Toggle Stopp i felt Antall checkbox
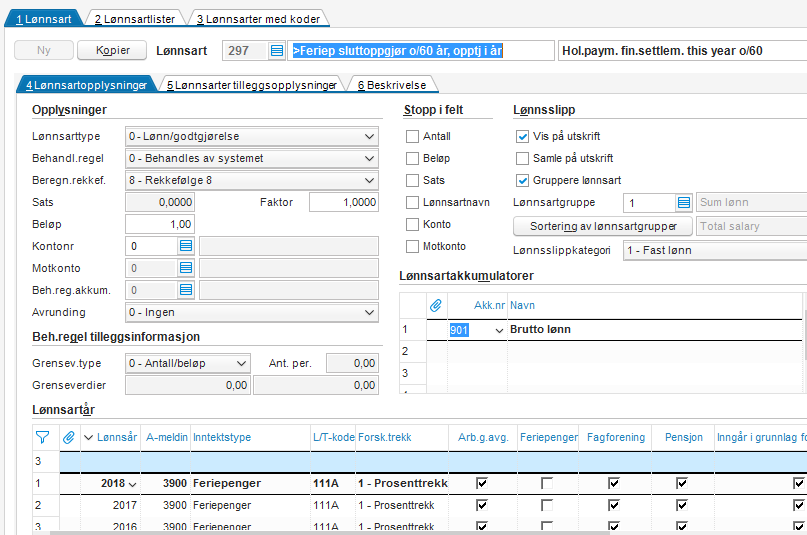This screenshot has width=807, height=535. click(x=412, y=136)
